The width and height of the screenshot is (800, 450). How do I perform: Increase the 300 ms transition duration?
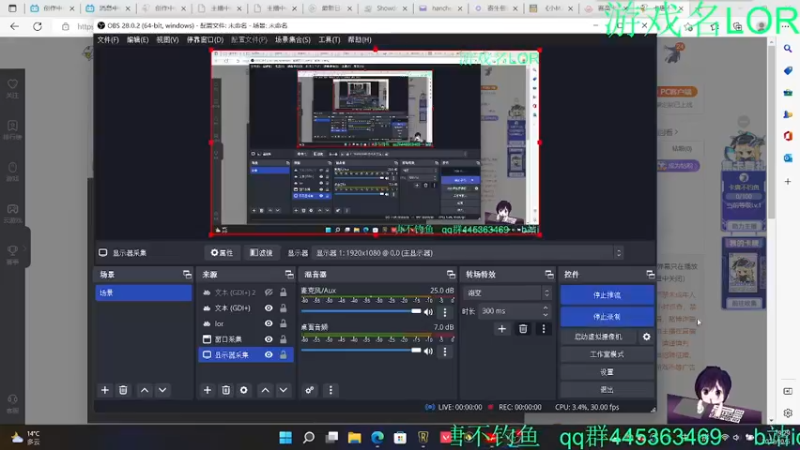(545, 308)
